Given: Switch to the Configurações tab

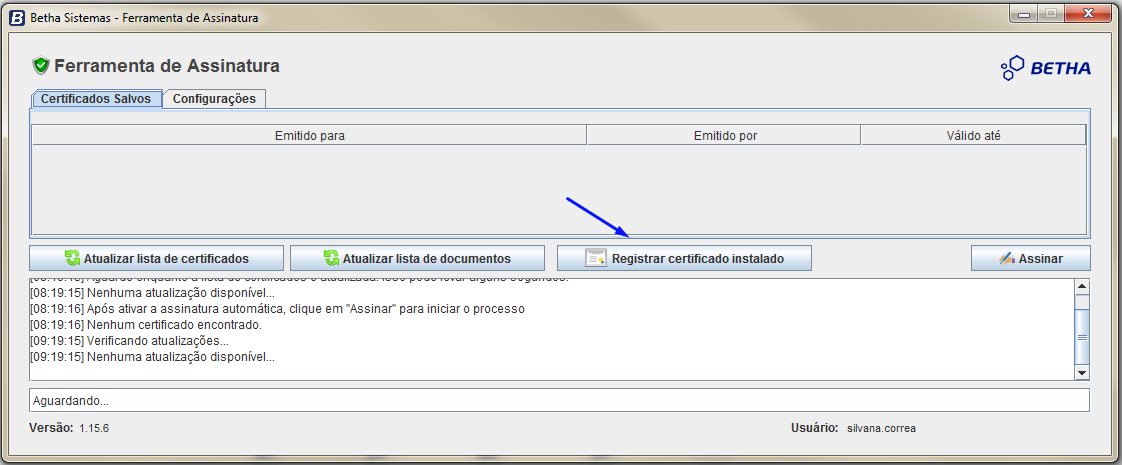Looking at the screenshot, I should point(214,99).
